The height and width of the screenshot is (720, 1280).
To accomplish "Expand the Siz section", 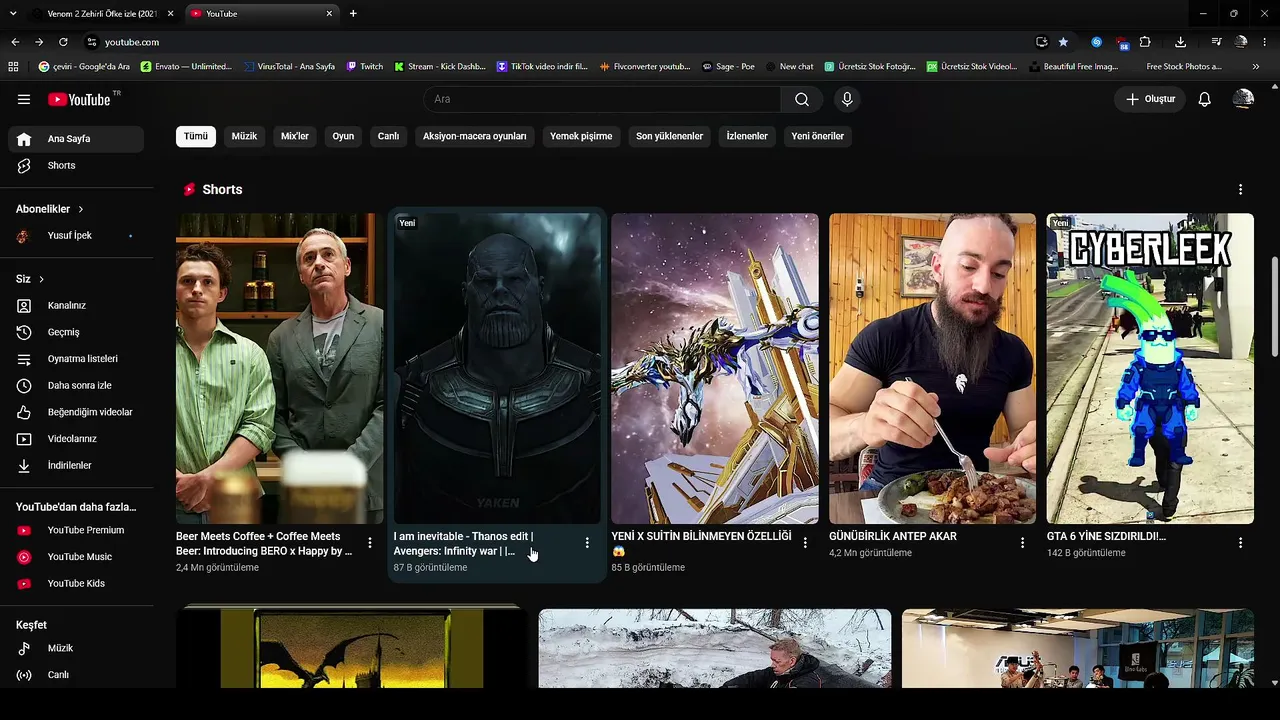I will [x=30, y=279].
